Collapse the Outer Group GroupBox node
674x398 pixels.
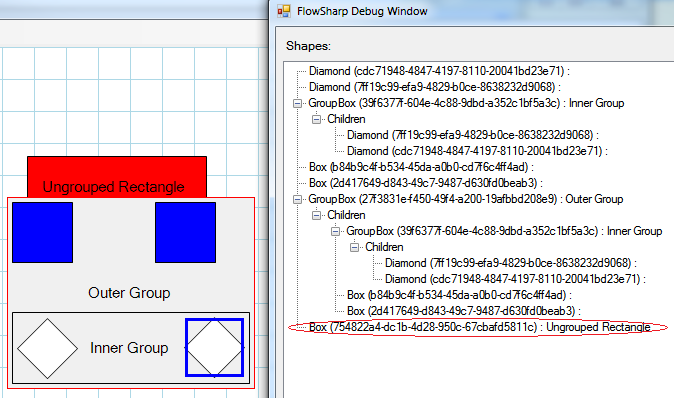(297, 199)
